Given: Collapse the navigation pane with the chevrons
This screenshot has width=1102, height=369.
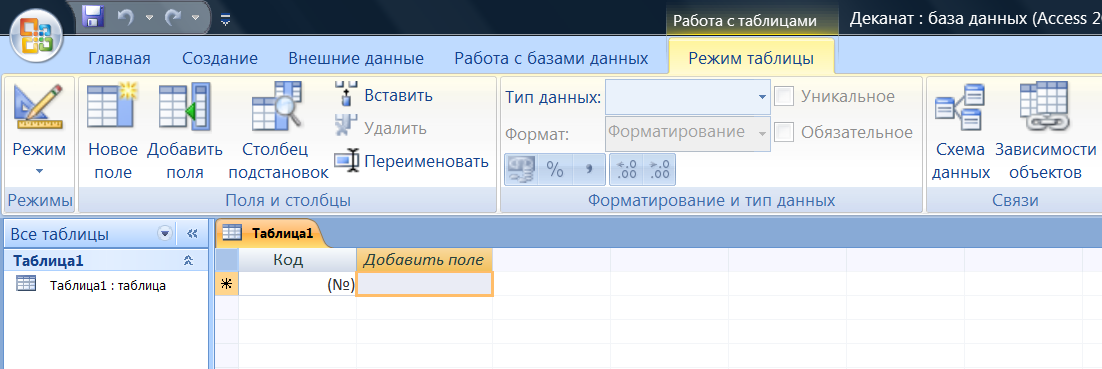Looking at the screenshot, I should pos(192,233).
